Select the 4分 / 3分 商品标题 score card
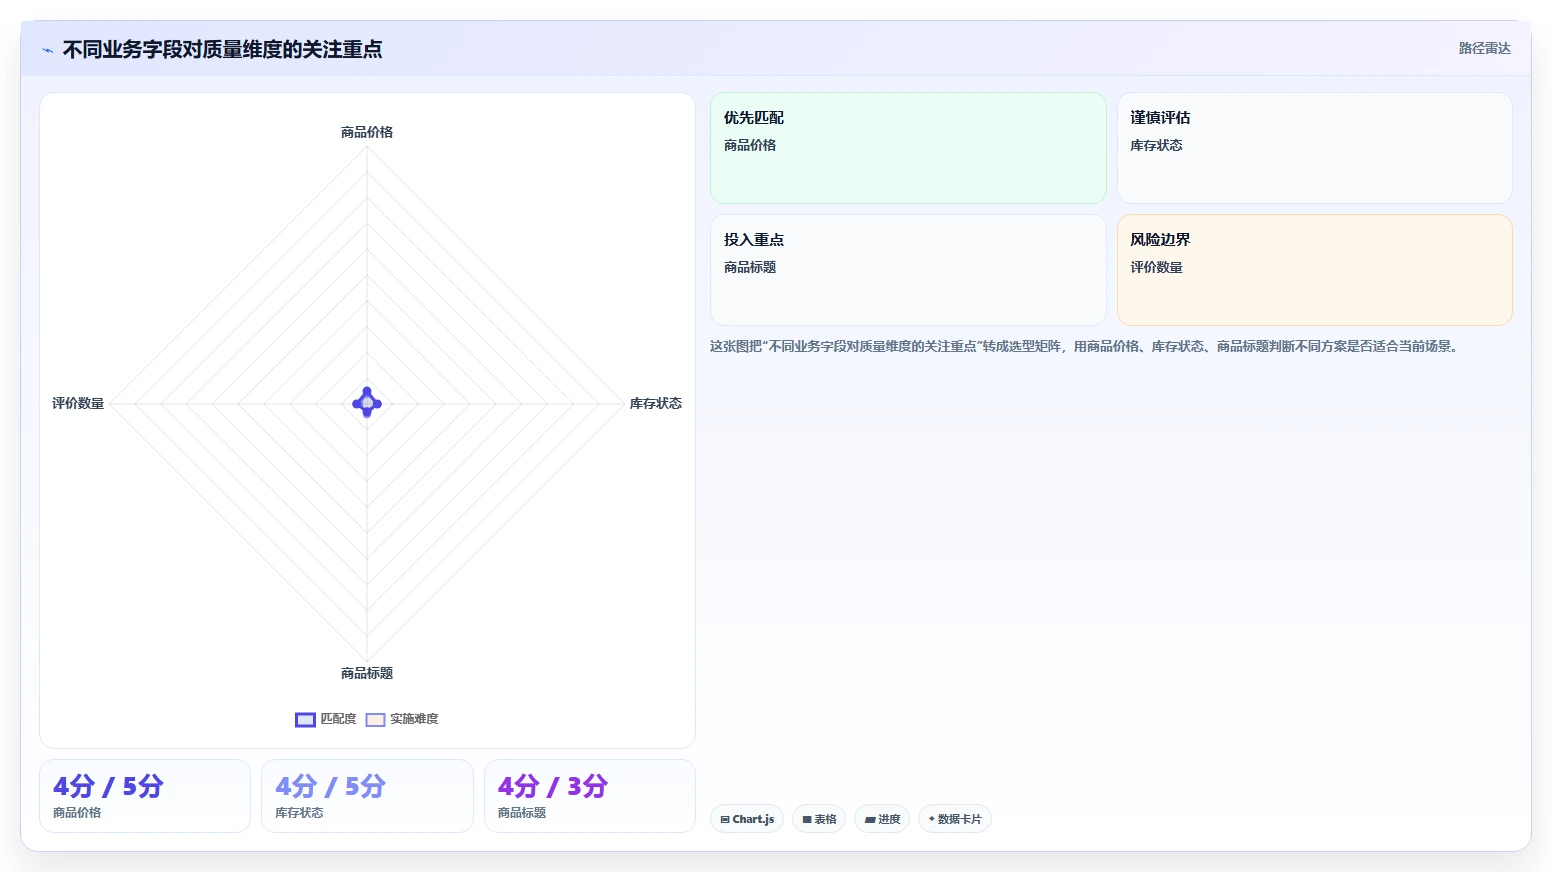Viewport: 1552px width, 872px height. [x=590, y=796]
